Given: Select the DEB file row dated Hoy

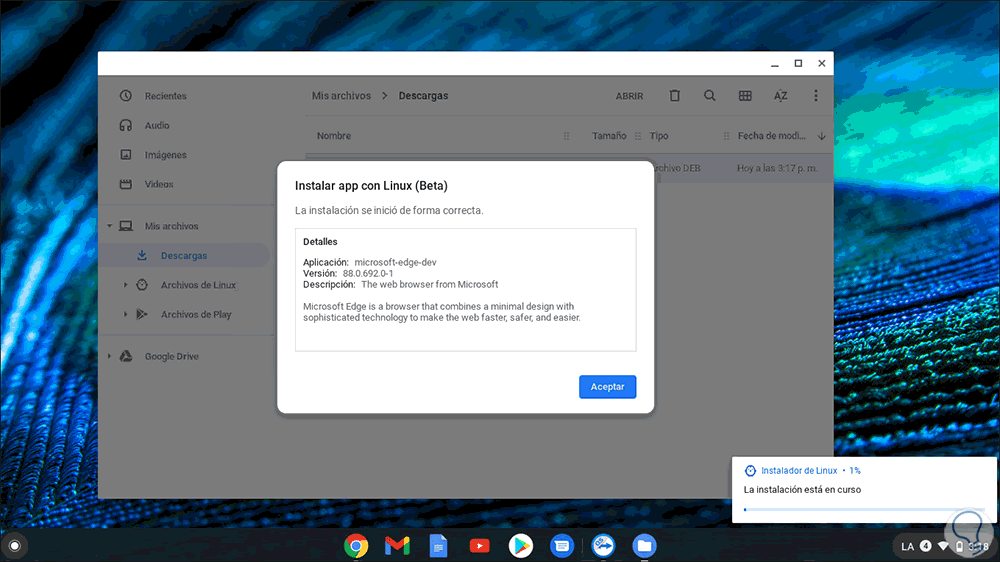Looking at the screenshot, I should 570,168.
